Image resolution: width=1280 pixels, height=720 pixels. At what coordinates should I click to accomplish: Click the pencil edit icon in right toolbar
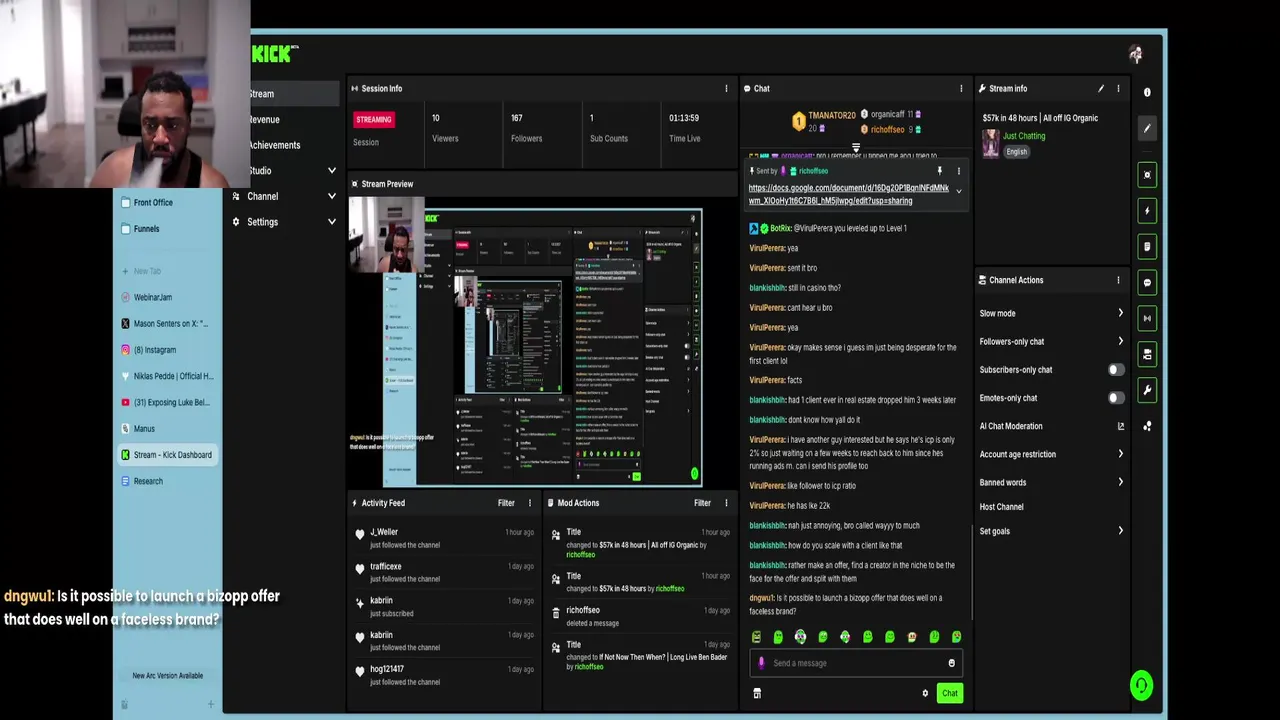[x=1147, y=128]
